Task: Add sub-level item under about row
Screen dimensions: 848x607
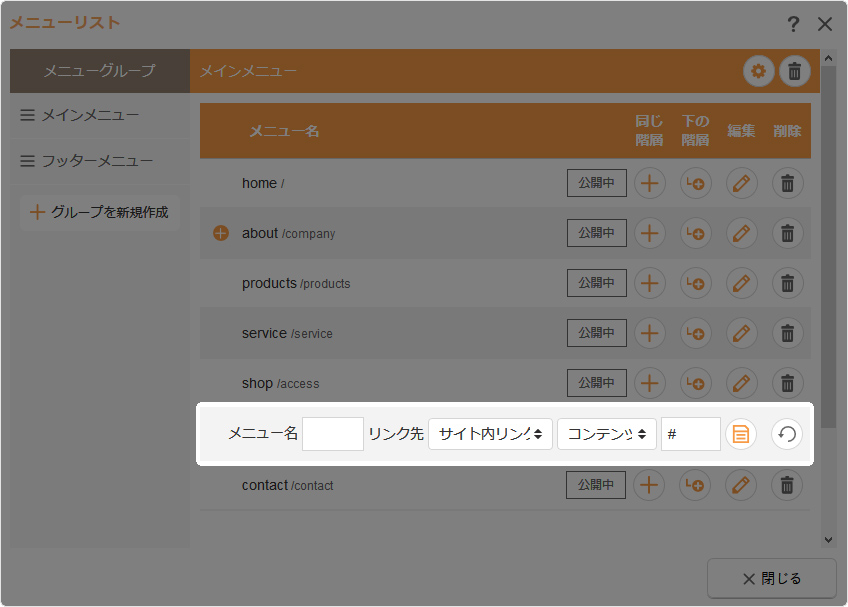Action: pyautogui.click(x=695, y=233)
